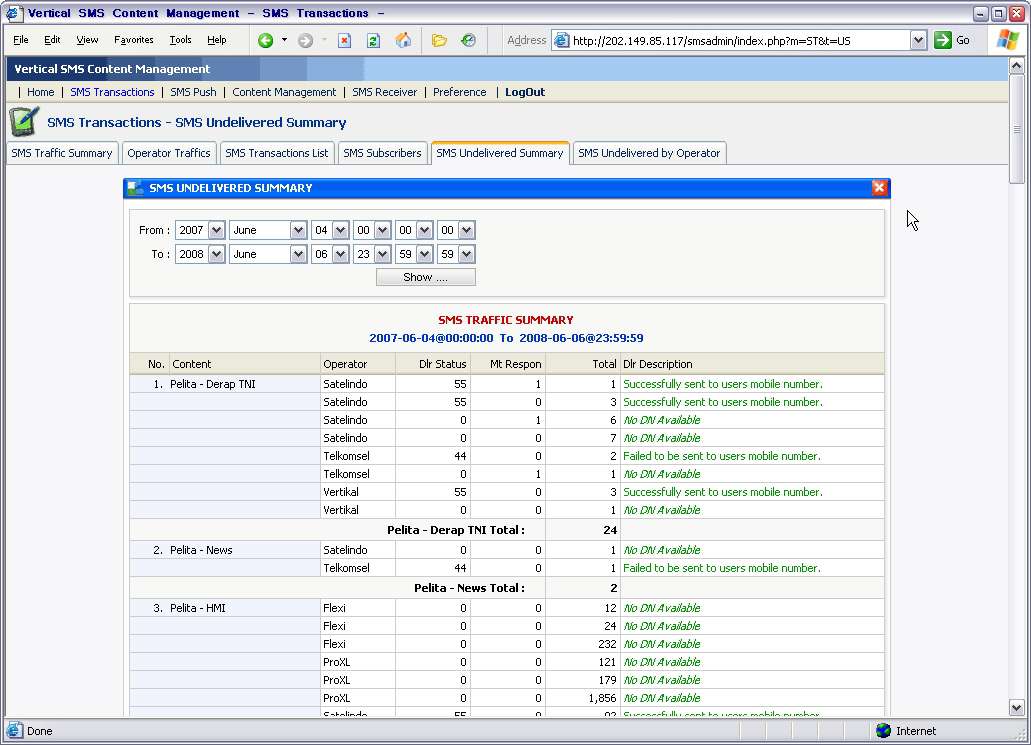The height and width of the screenshot is (745, 1031).
Task: Open the Tools menu
Action: tap(180, 40)
